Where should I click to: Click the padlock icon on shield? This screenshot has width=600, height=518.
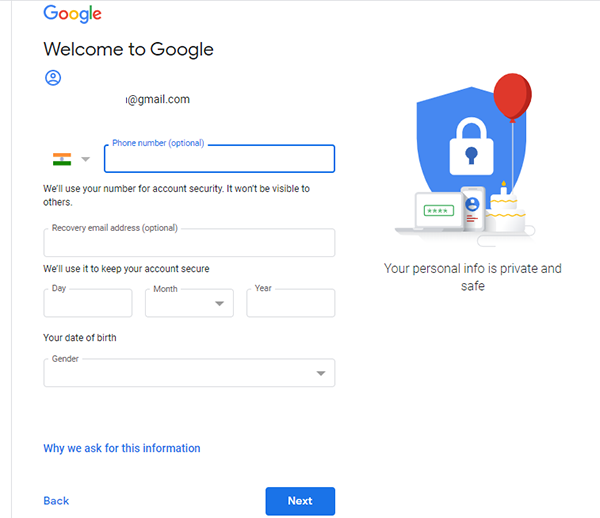click(x=471, y=147)
